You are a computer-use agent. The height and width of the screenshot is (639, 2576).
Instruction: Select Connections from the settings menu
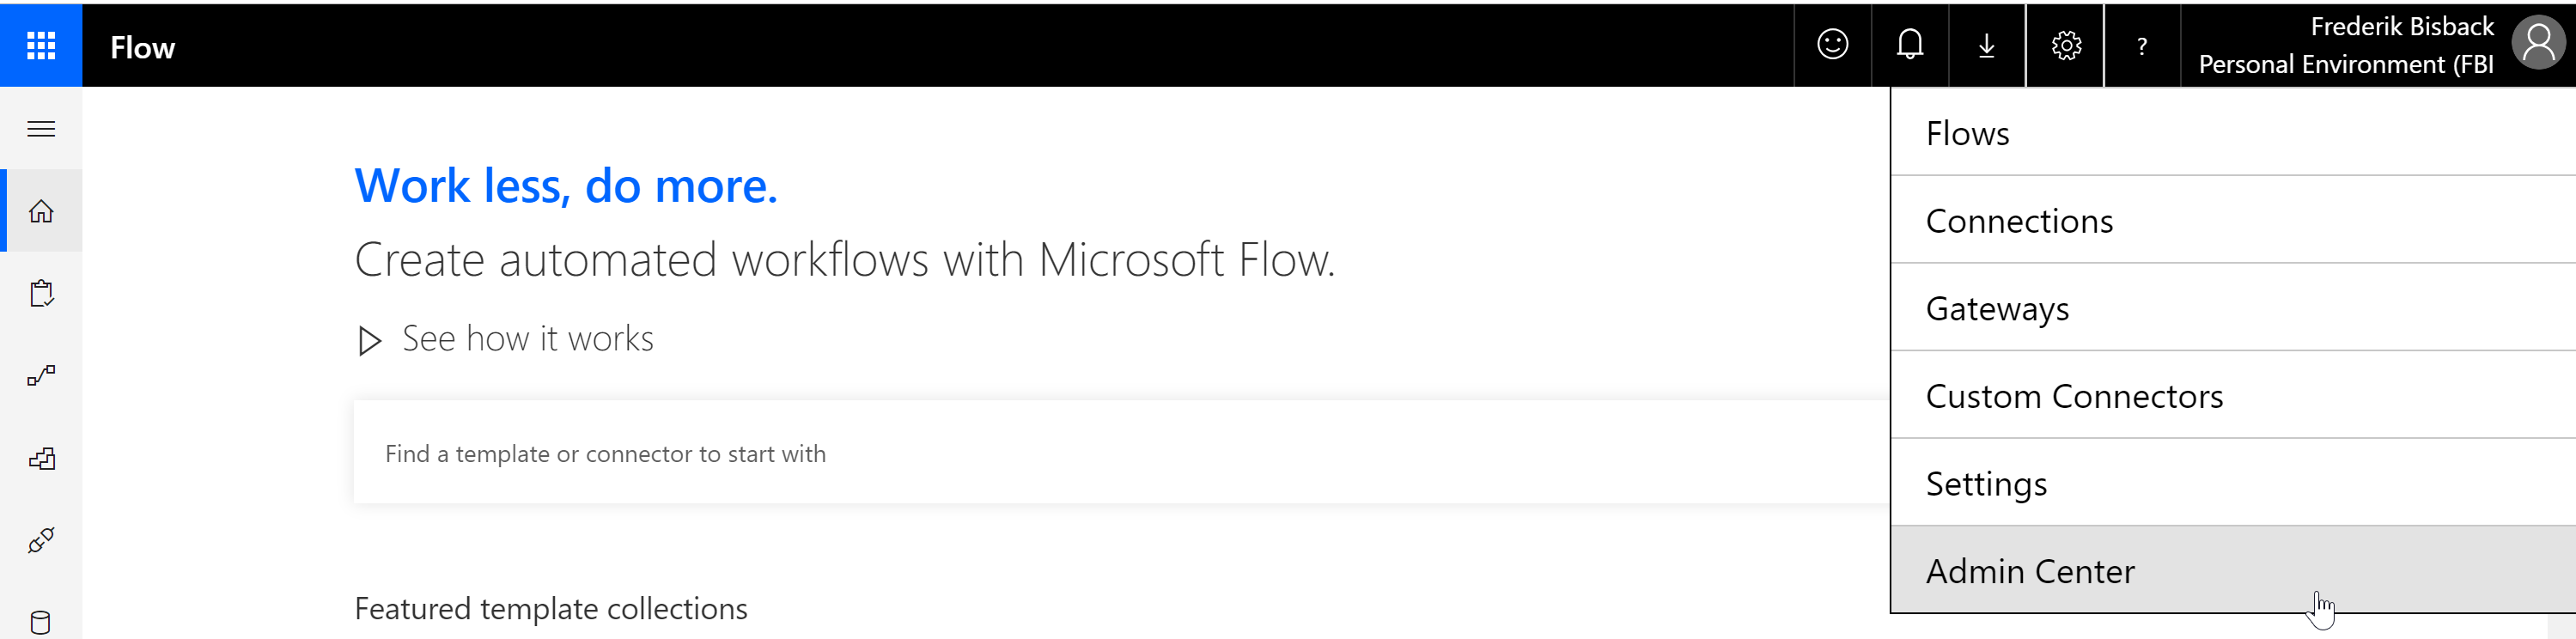point(2019,221)
